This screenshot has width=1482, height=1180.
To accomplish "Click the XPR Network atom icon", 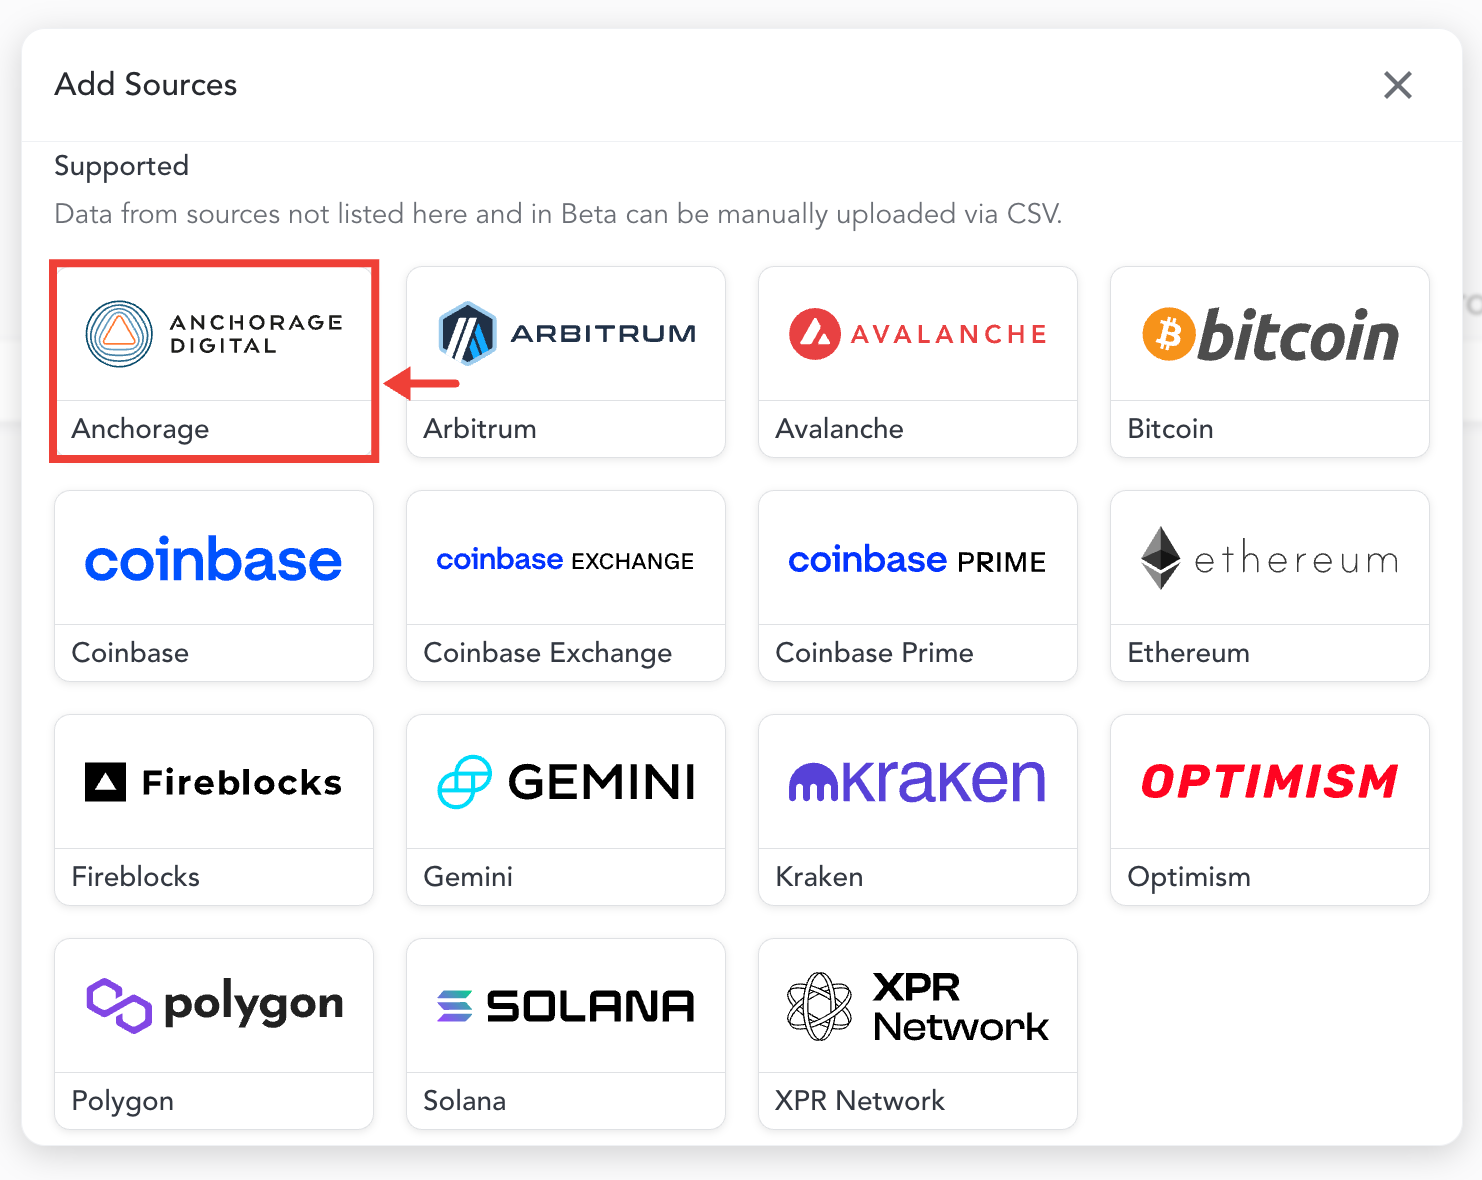I will pos(819,1006).
